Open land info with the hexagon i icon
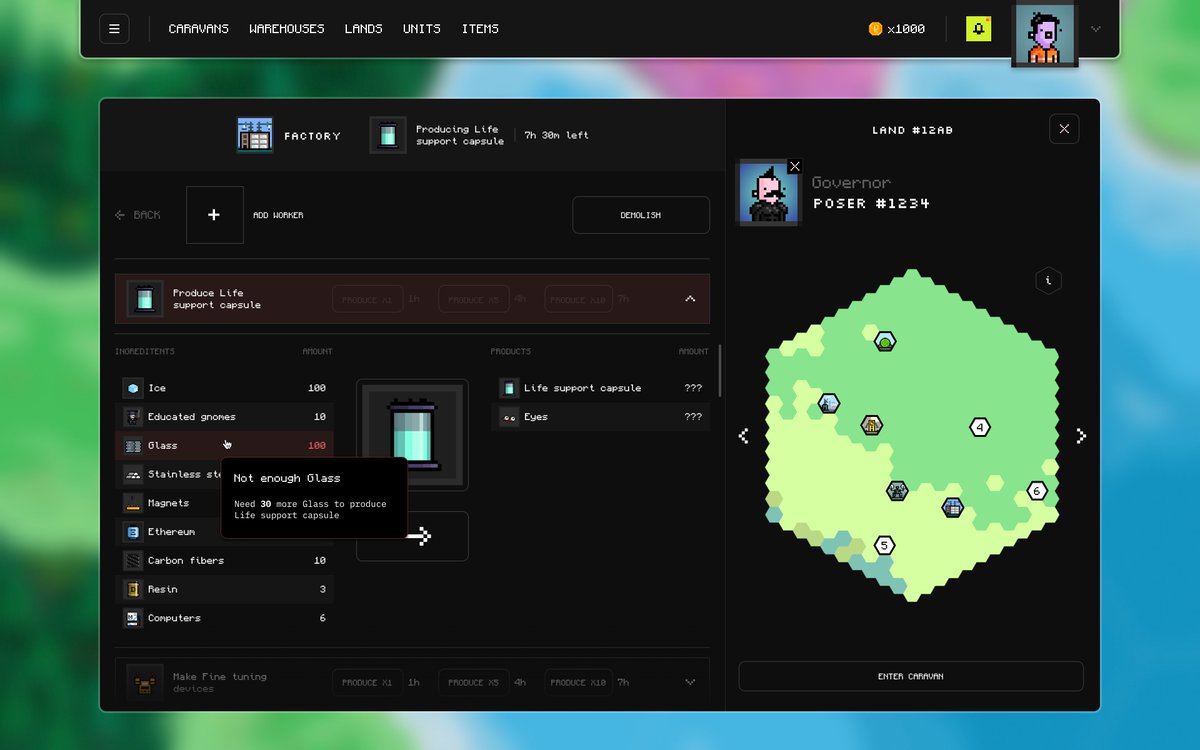Image resolution: width=1200 pixels, height=750 pixels. [1048, 281]
